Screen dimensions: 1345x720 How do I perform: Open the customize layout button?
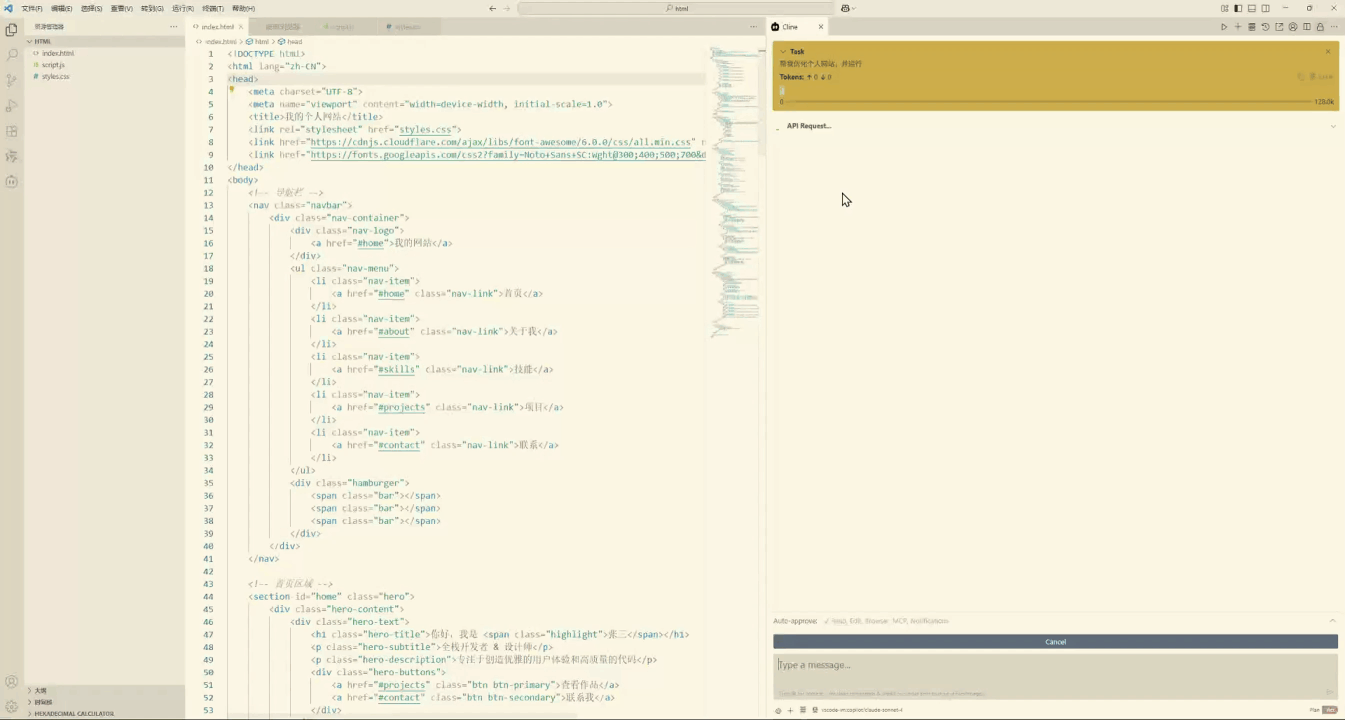(1224, 8)
